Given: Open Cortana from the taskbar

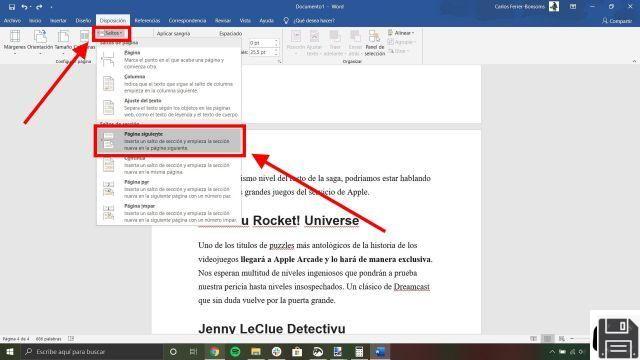Looking at the screenshot, I should (x=173, y=351).
